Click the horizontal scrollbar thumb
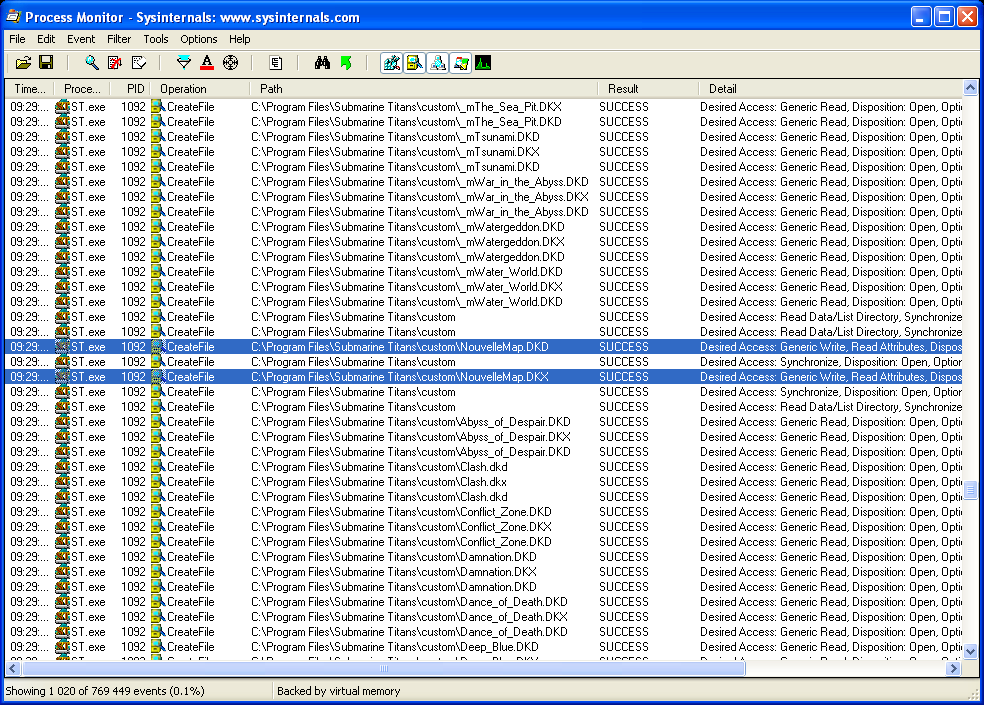This screenshot has width=984, height=705. pos(383,669)
